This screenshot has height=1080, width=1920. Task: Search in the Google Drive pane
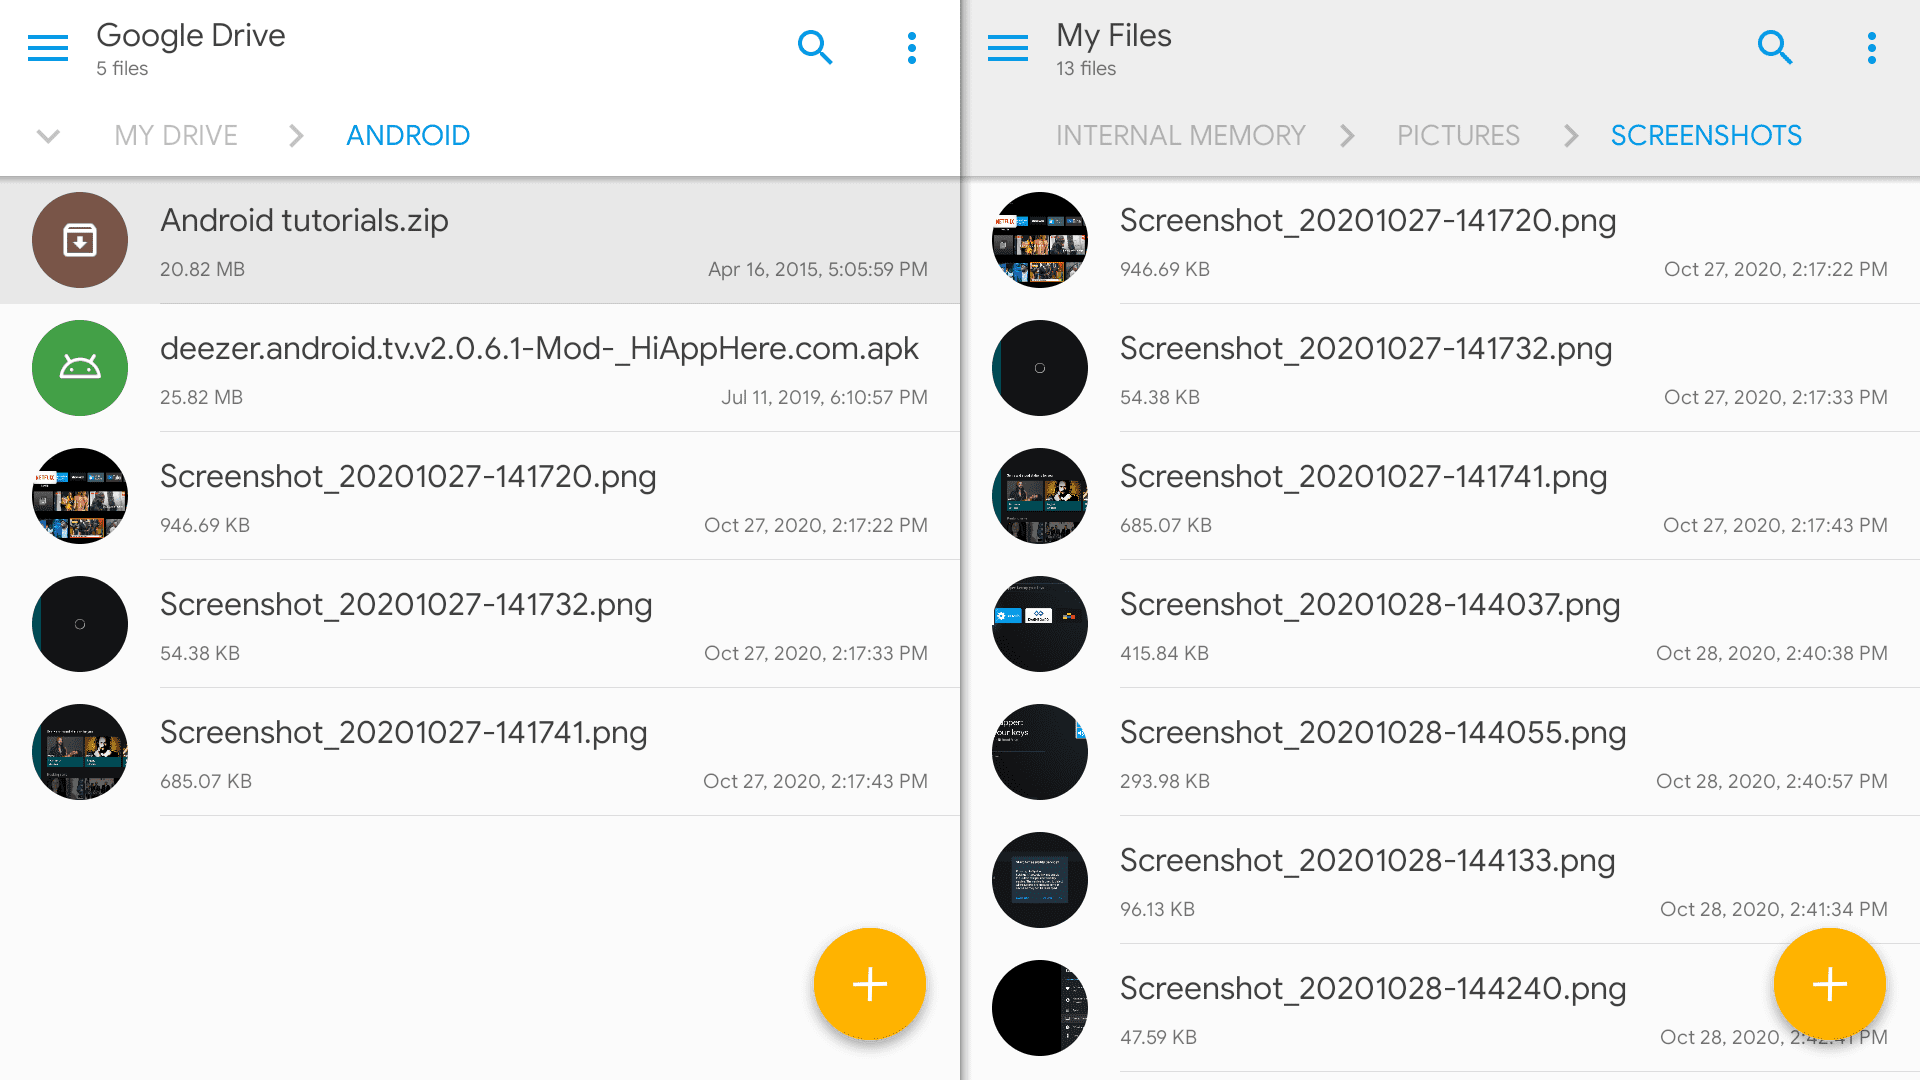point(815,47)
